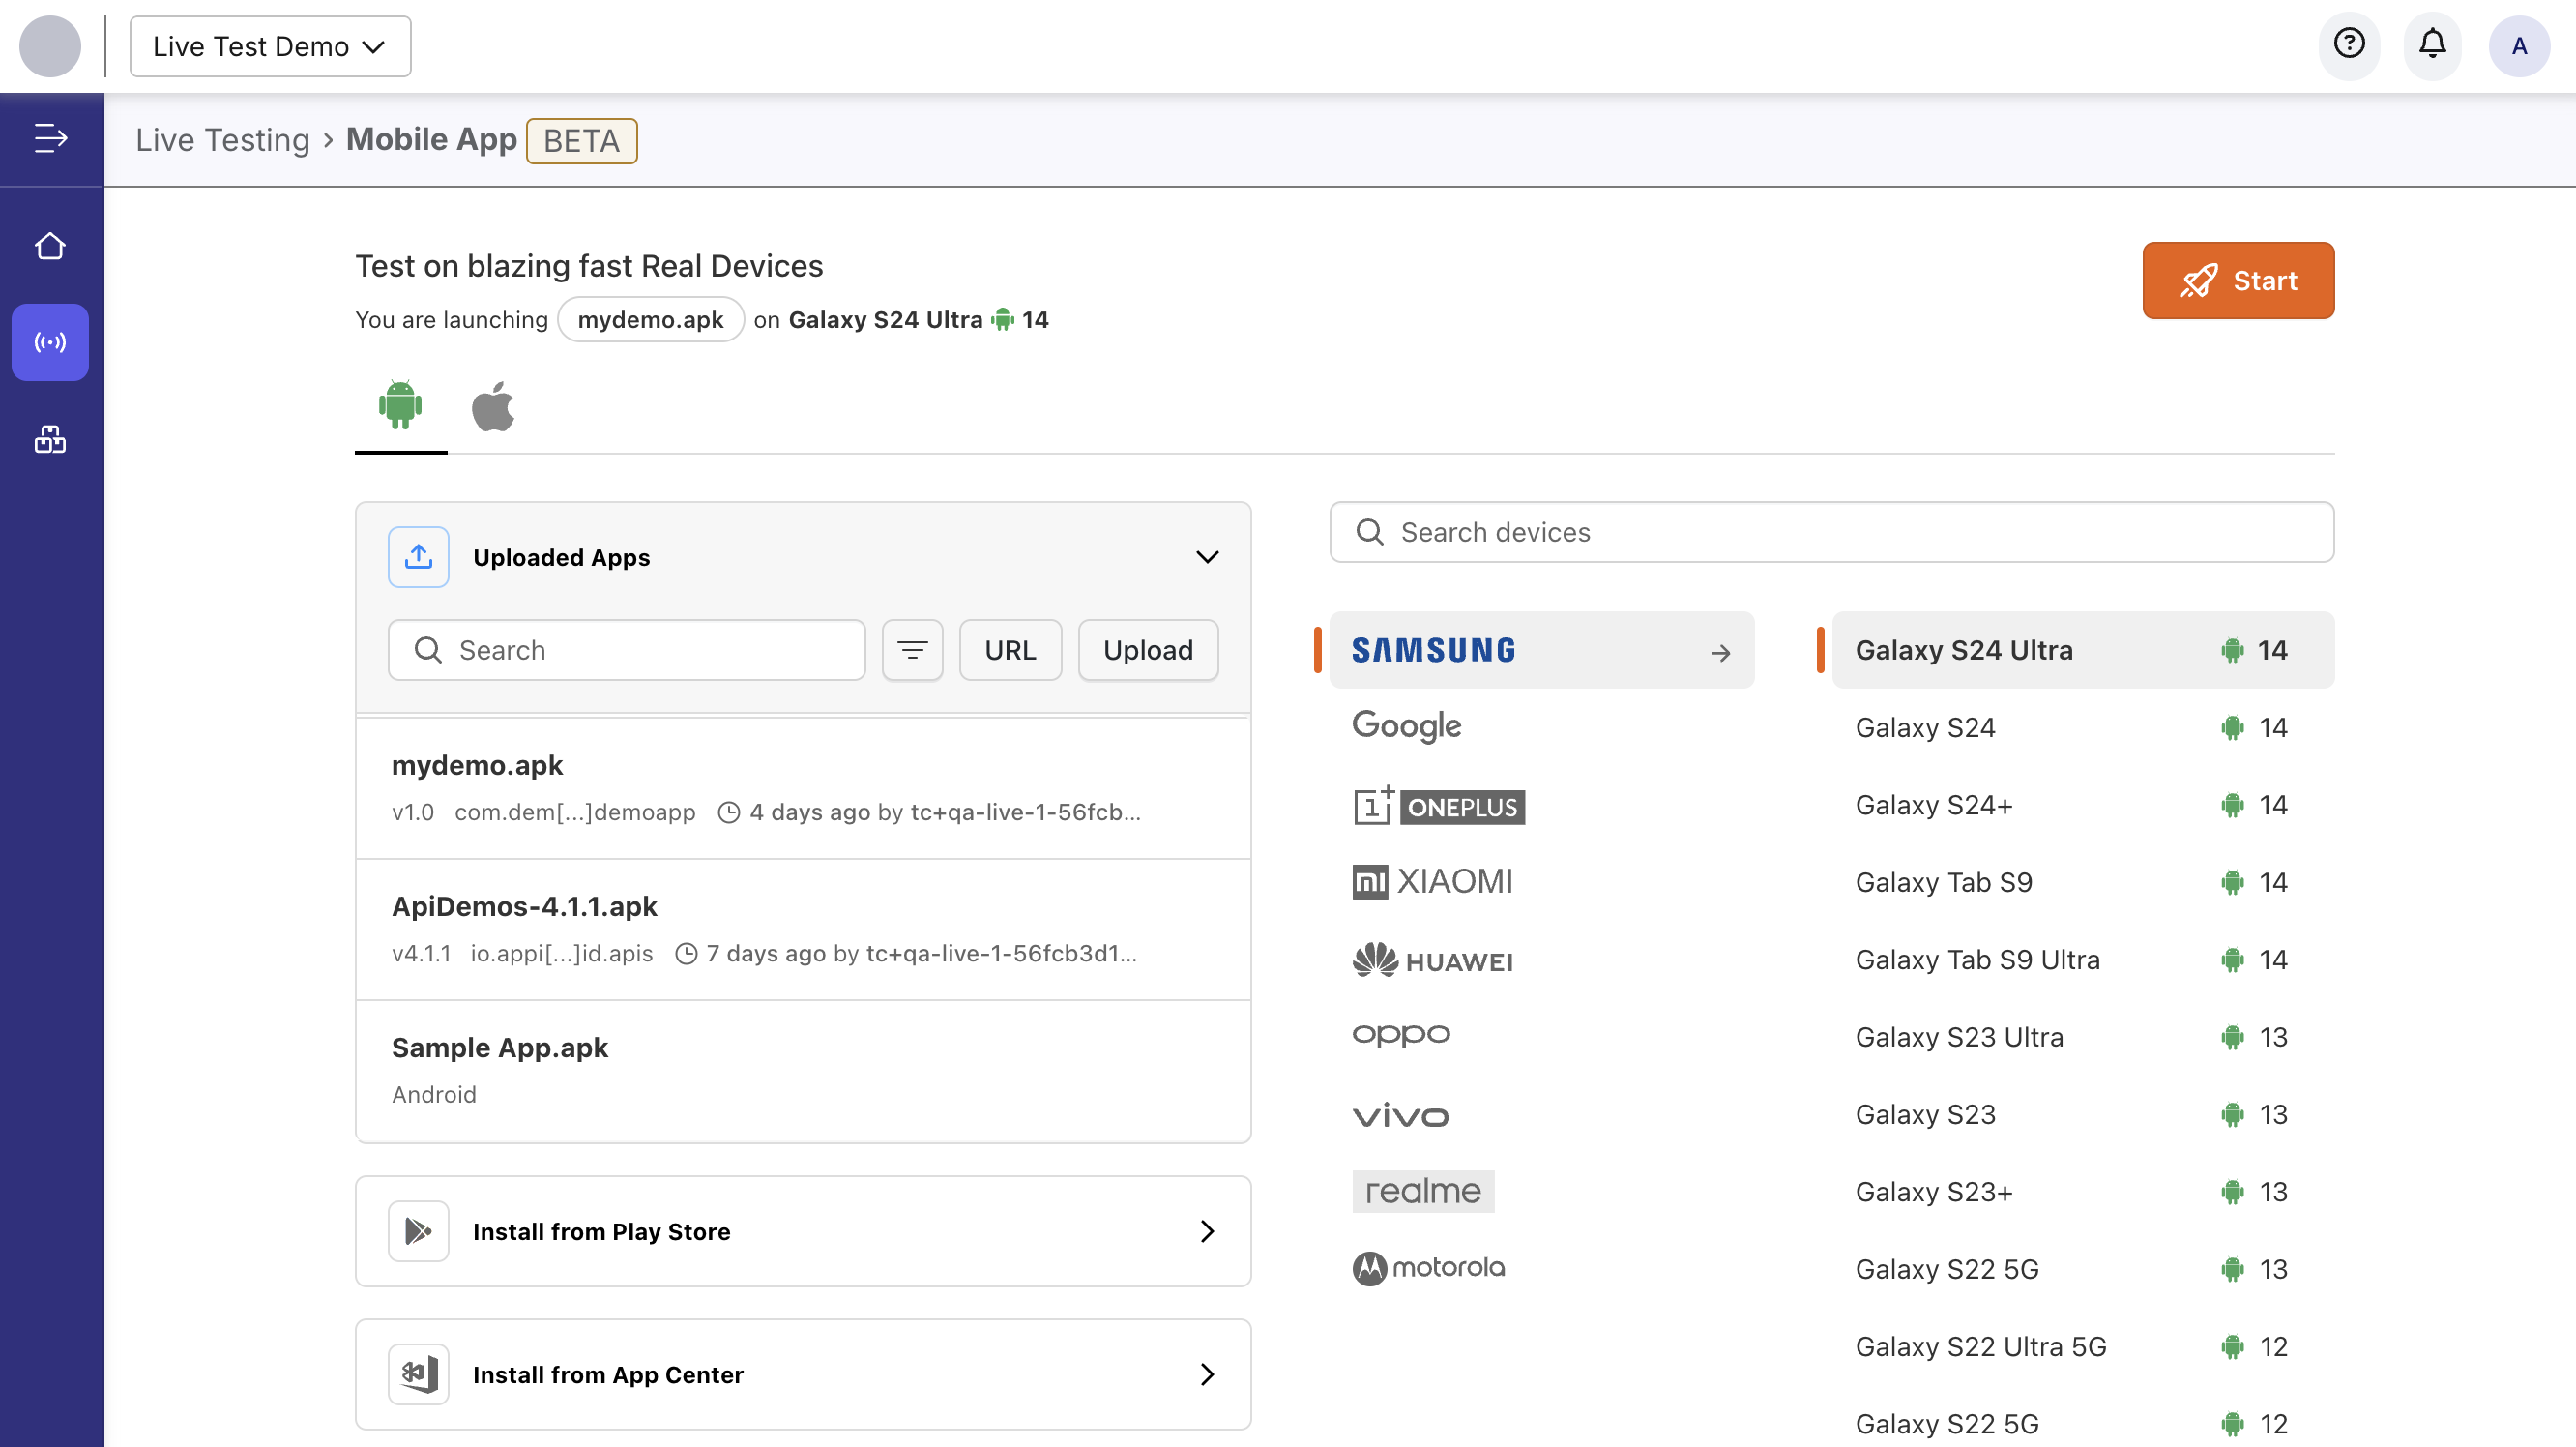2576x1447 pixels.
Task: Click Android icon beside Galaxy S23 Ultra row
Action: tap(2232, 1038)
